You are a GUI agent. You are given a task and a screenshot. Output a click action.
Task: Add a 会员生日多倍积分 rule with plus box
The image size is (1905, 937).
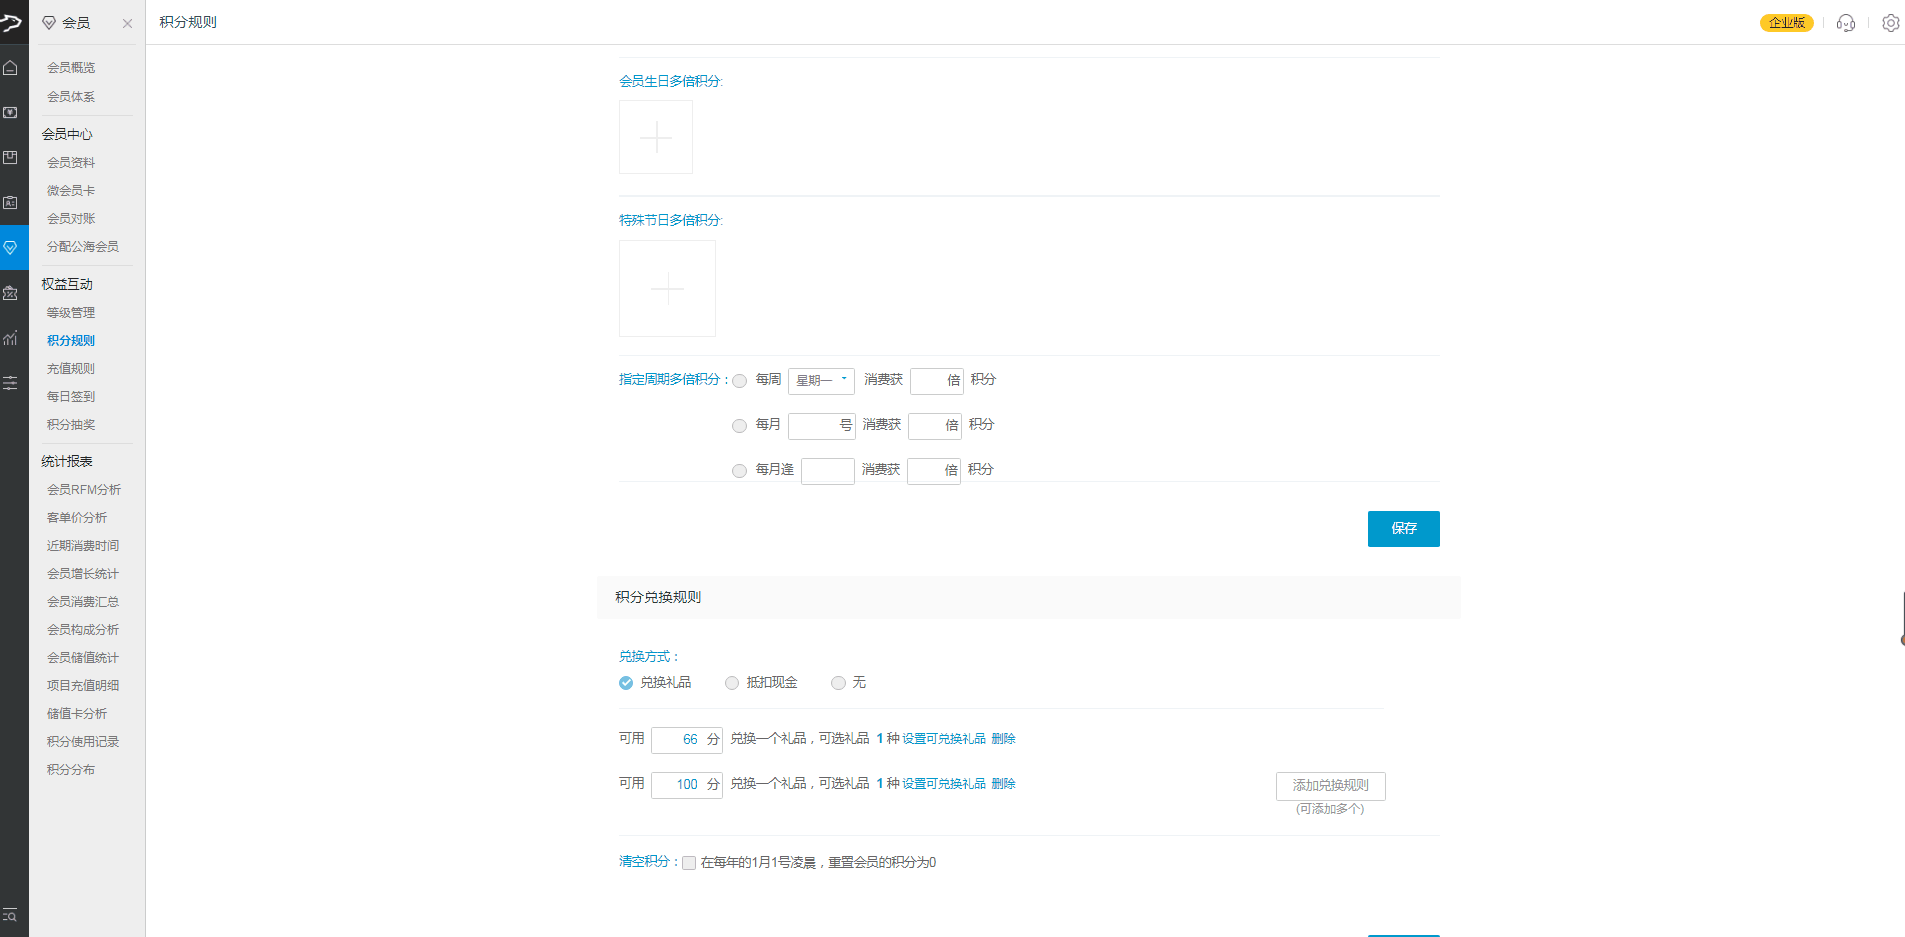[x=656, y=137]
